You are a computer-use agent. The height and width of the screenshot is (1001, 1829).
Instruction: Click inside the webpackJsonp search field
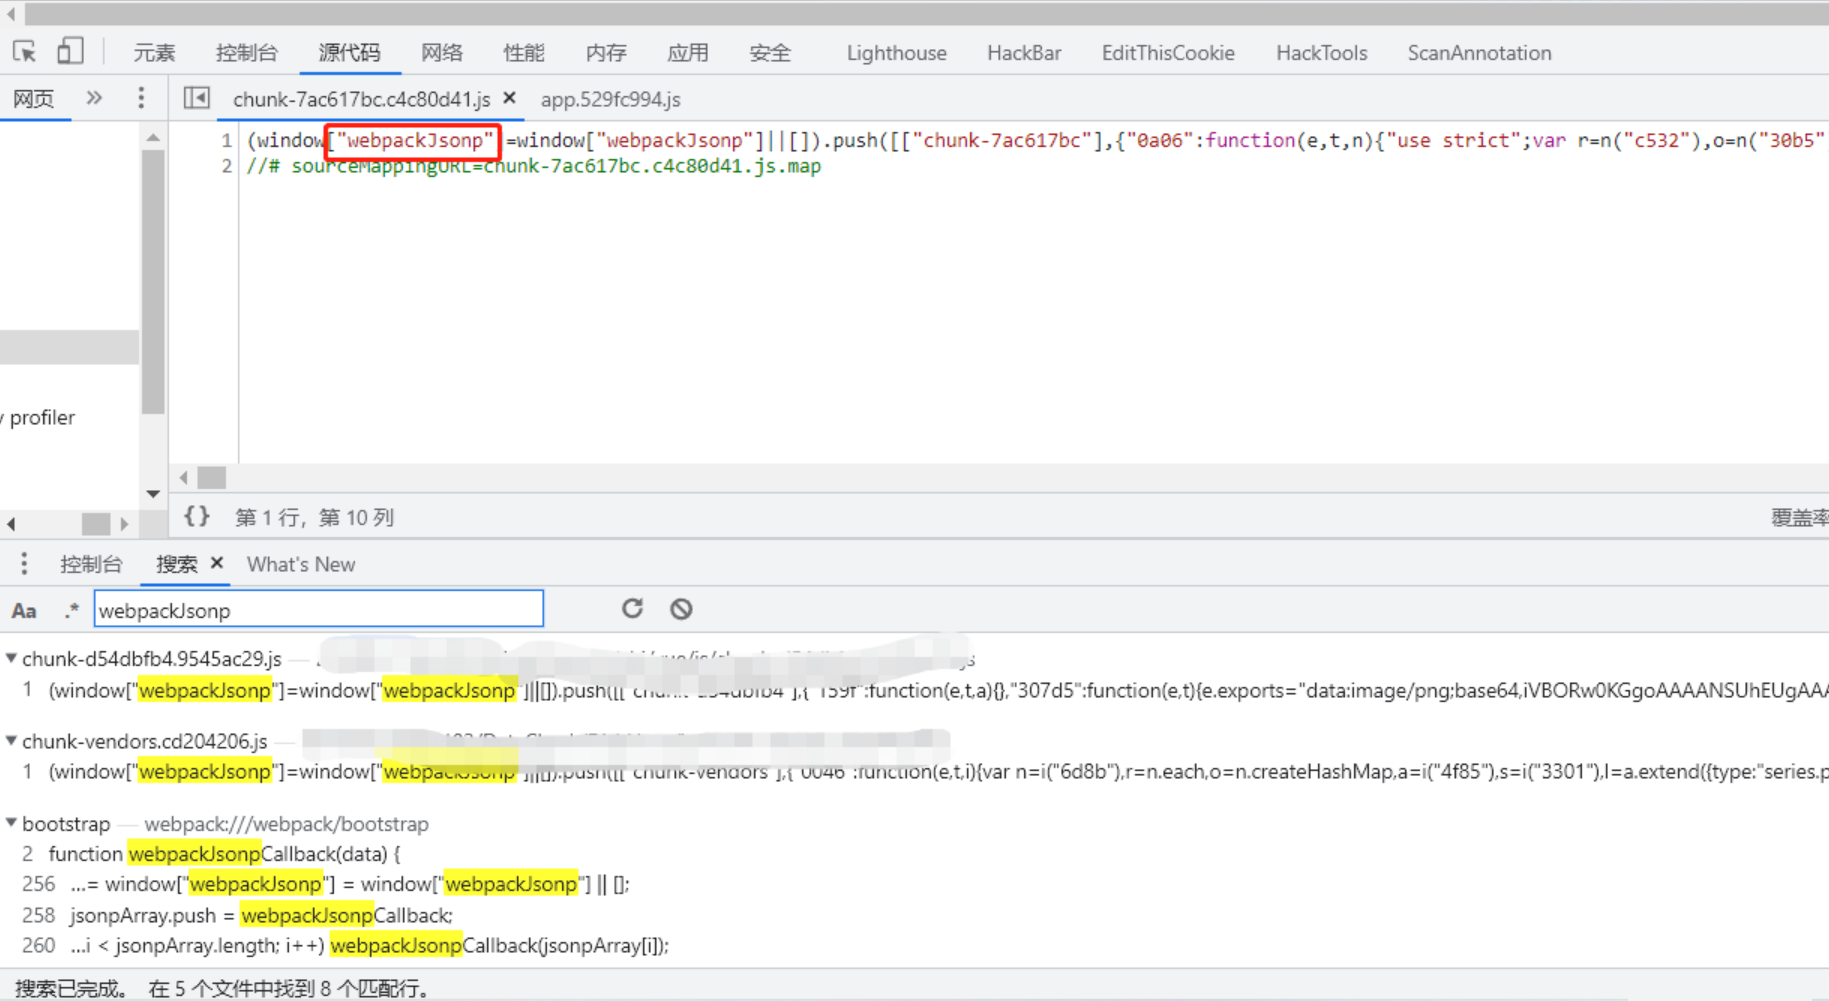pos(318,609)
